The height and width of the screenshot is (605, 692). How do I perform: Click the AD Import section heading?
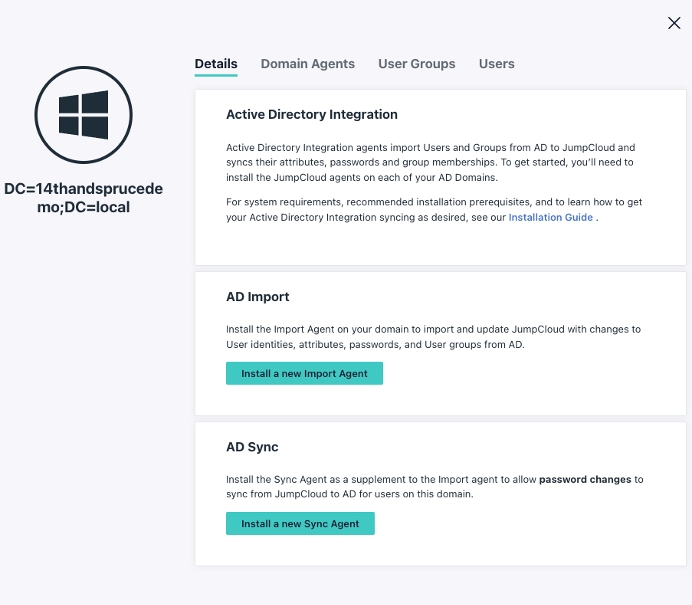258,297
